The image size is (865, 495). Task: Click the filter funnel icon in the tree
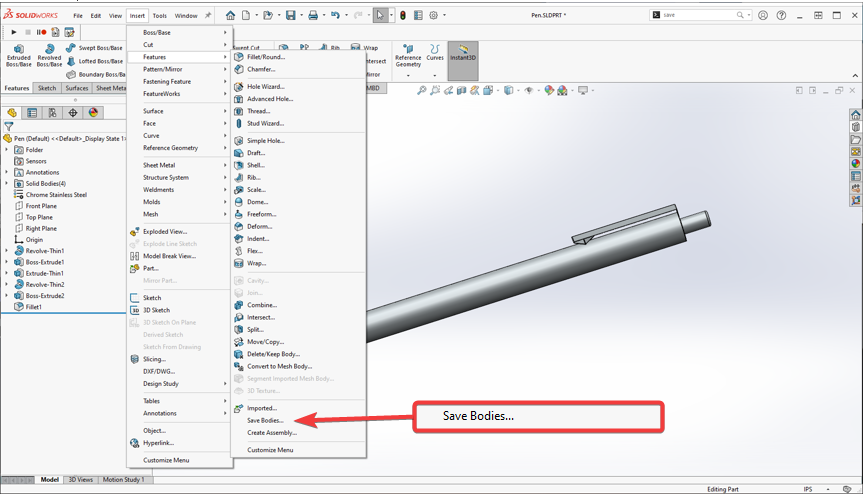point(9,126)
